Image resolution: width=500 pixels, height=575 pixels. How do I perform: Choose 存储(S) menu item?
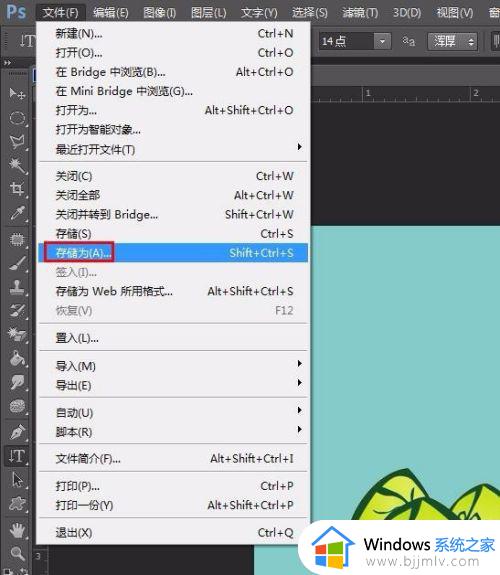[173, 234]
